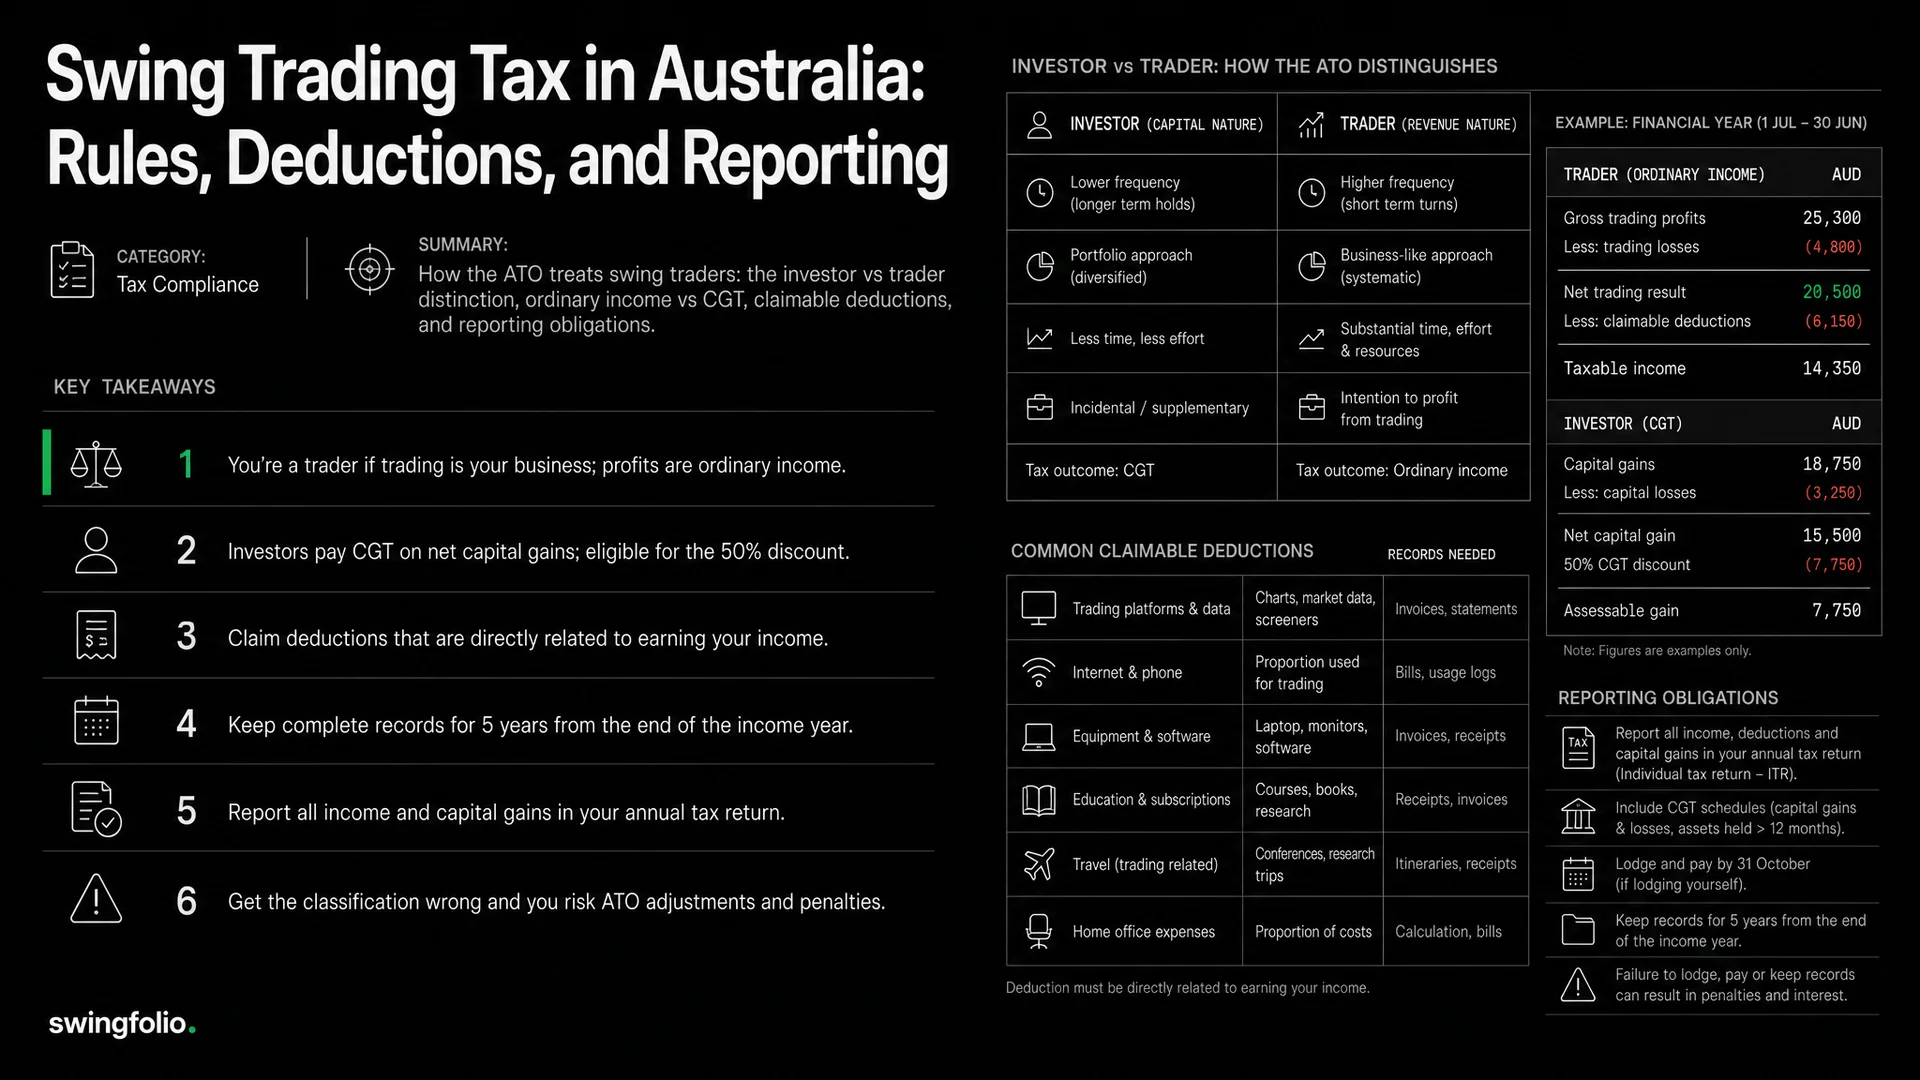
Task: Click the green Net trading result 20,500
Action: [1831, 292]
